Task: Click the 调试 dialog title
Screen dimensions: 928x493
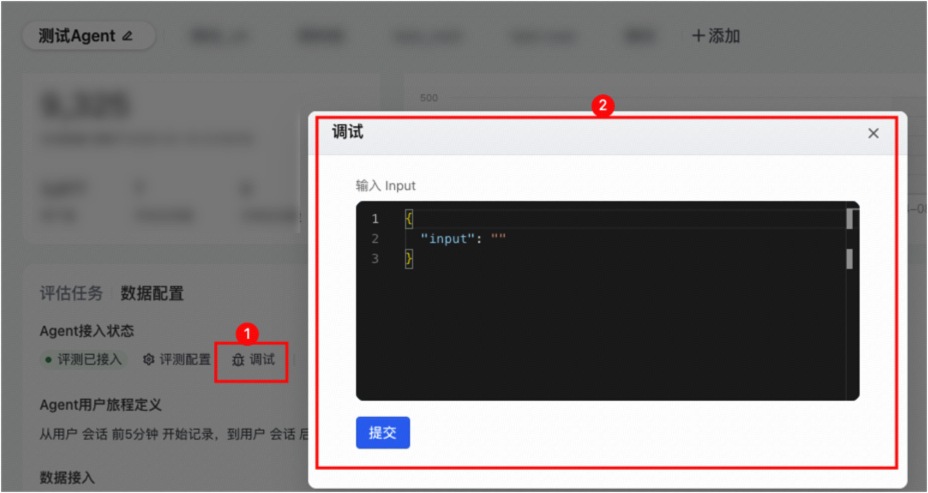Action: (347, 133)
